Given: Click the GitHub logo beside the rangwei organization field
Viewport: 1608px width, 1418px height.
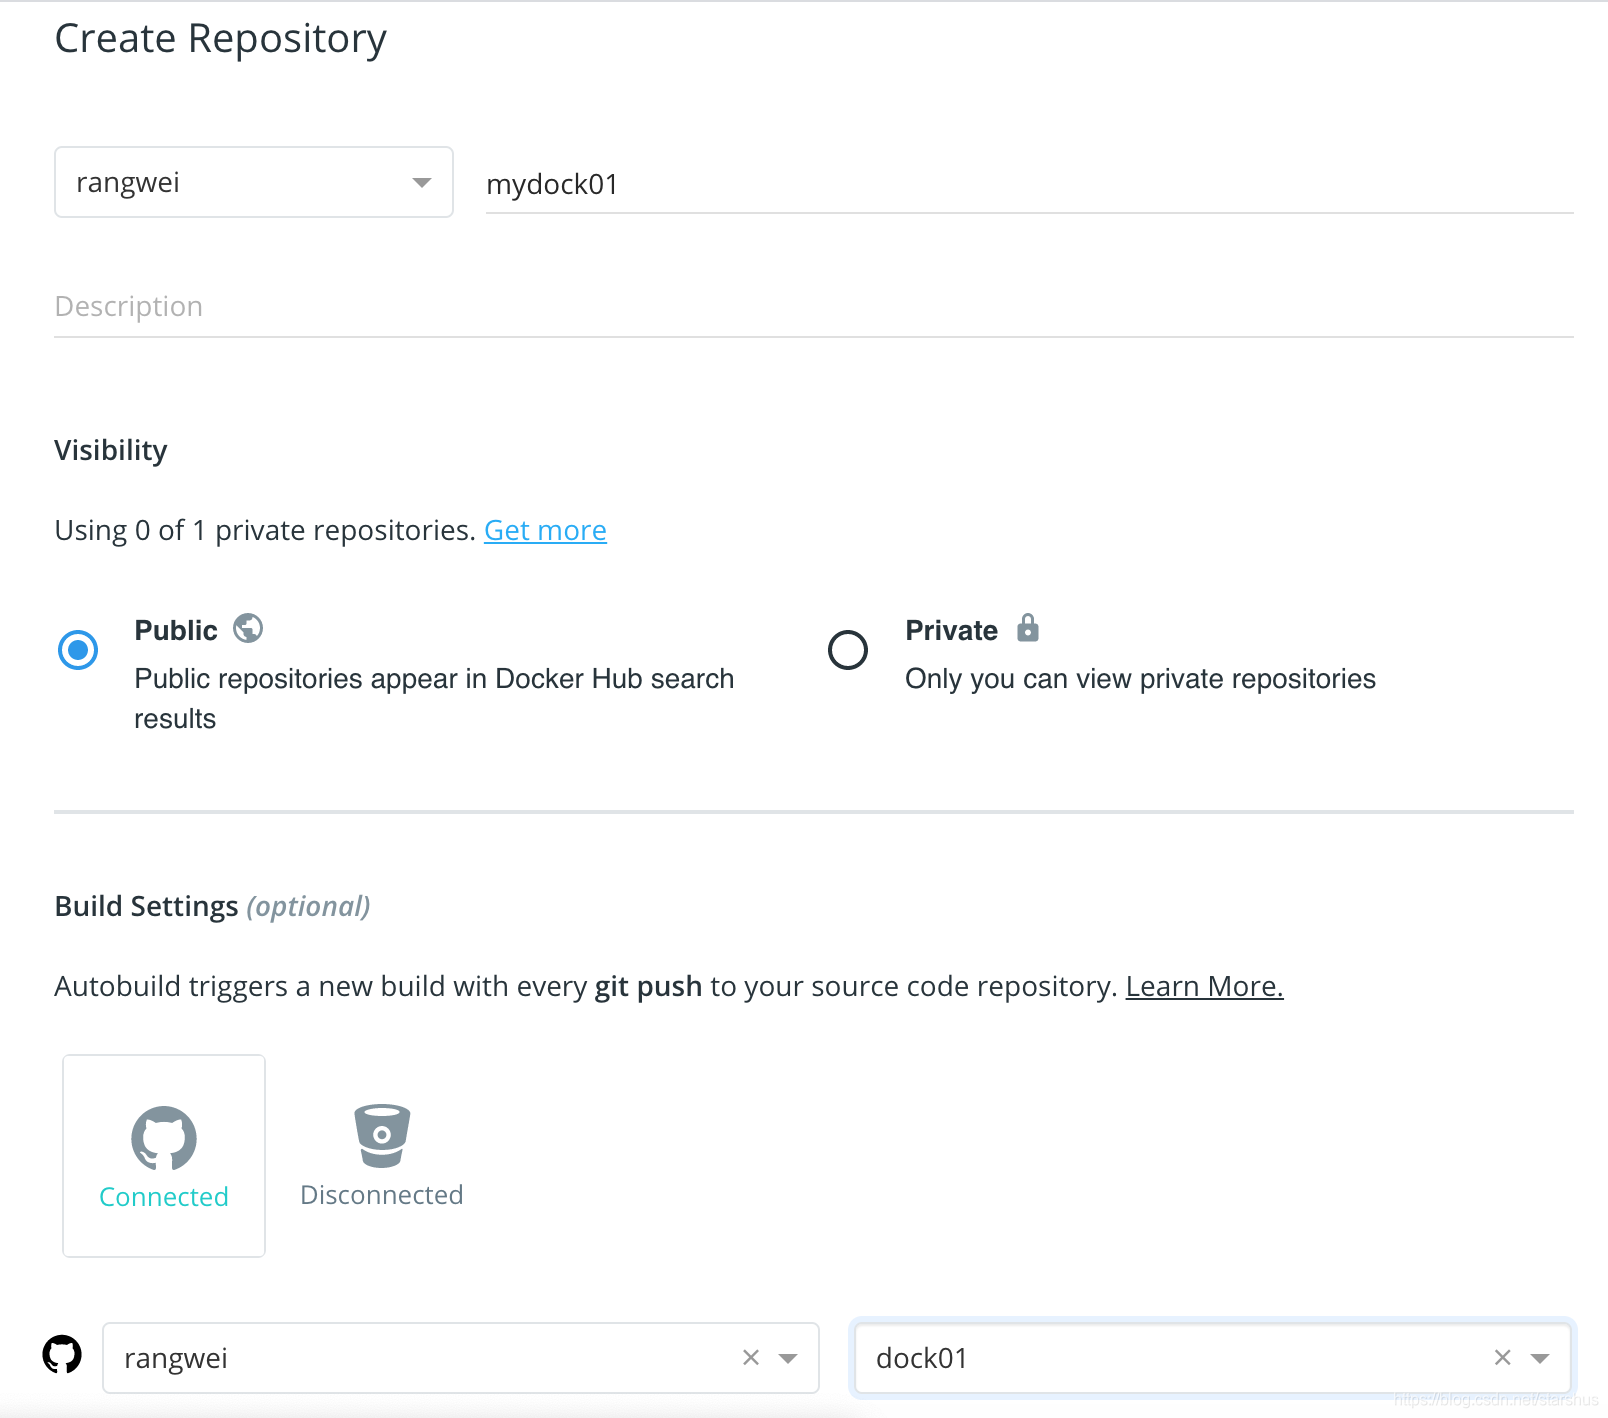Looking at the screenshot, I should [62, 1355].
